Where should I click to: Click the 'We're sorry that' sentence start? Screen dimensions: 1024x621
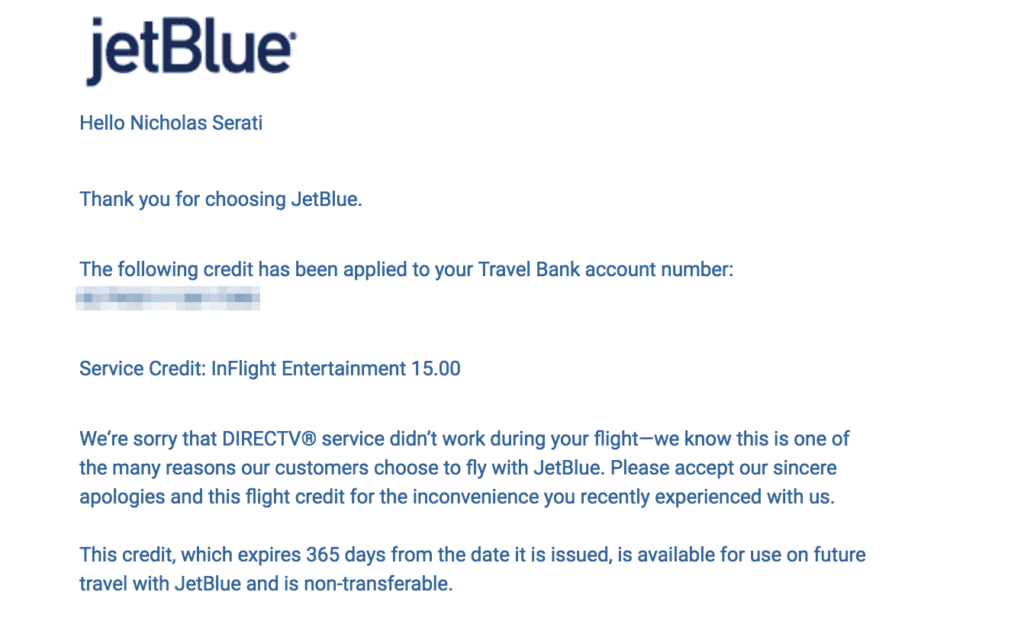pyautogui.click(x=148, y=439)
